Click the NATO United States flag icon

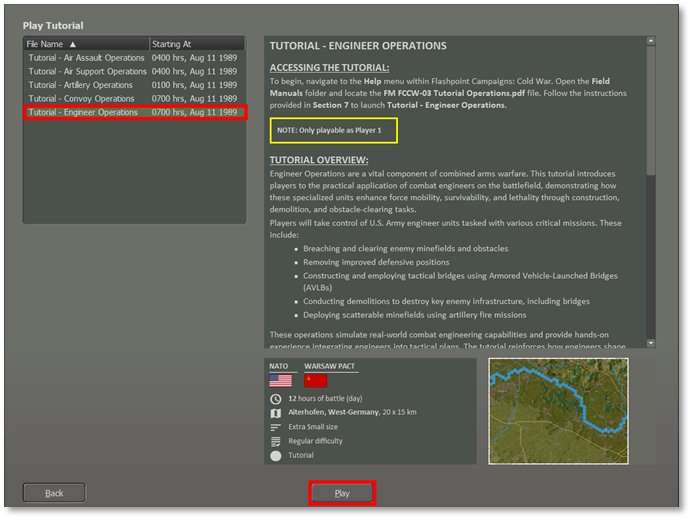coord(280,381)
